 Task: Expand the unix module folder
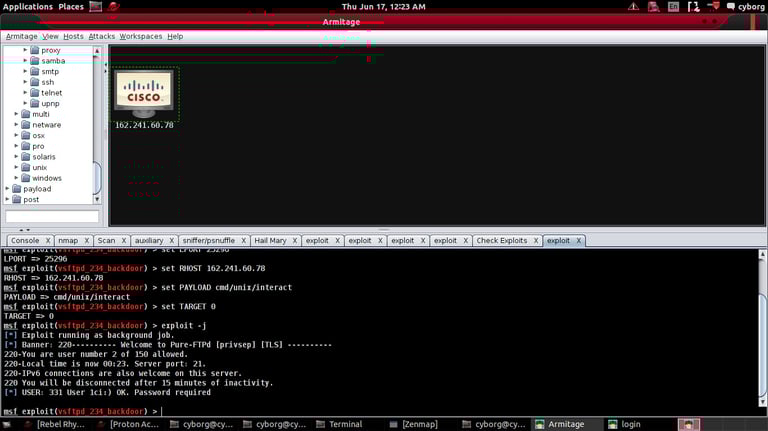pos(16,167)
